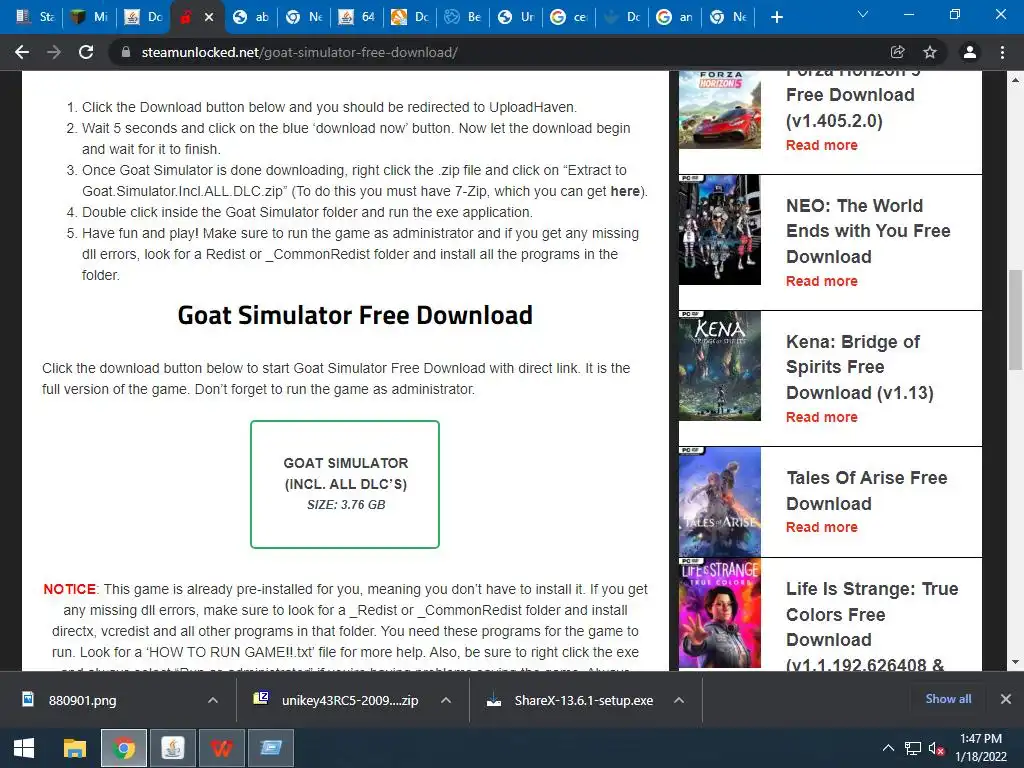Reload the steamunlocked page
1024x768 pixels.
click(86, 52)
